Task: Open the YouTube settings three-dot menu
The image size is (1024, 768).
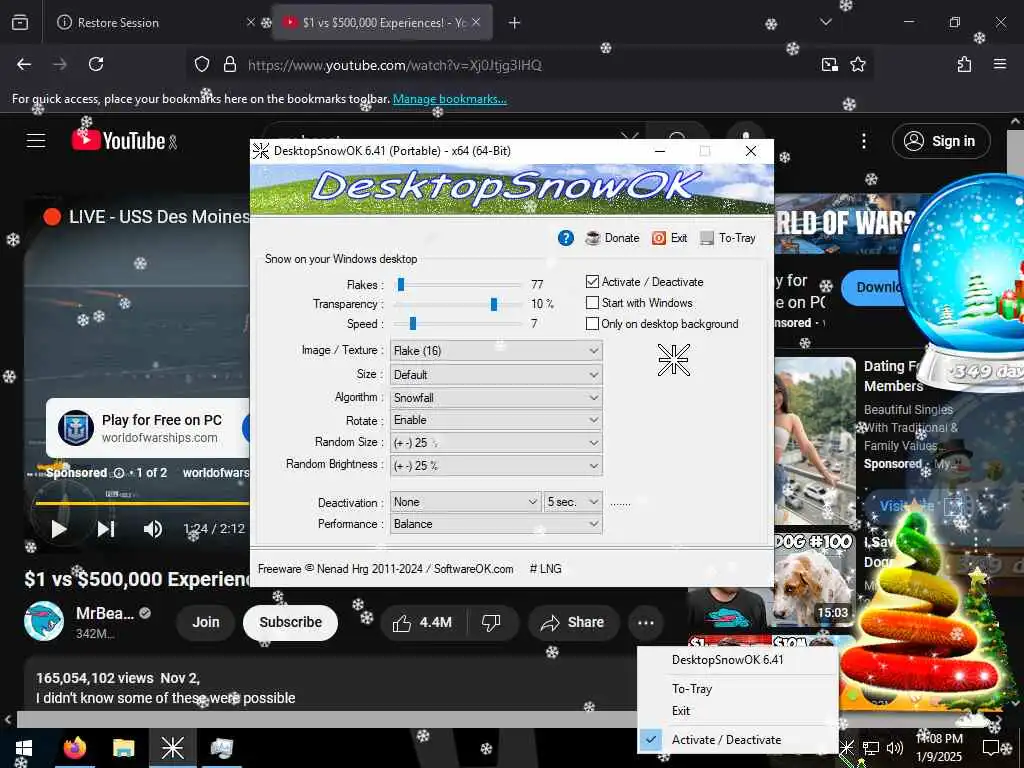Action: [x=864, y=141]
